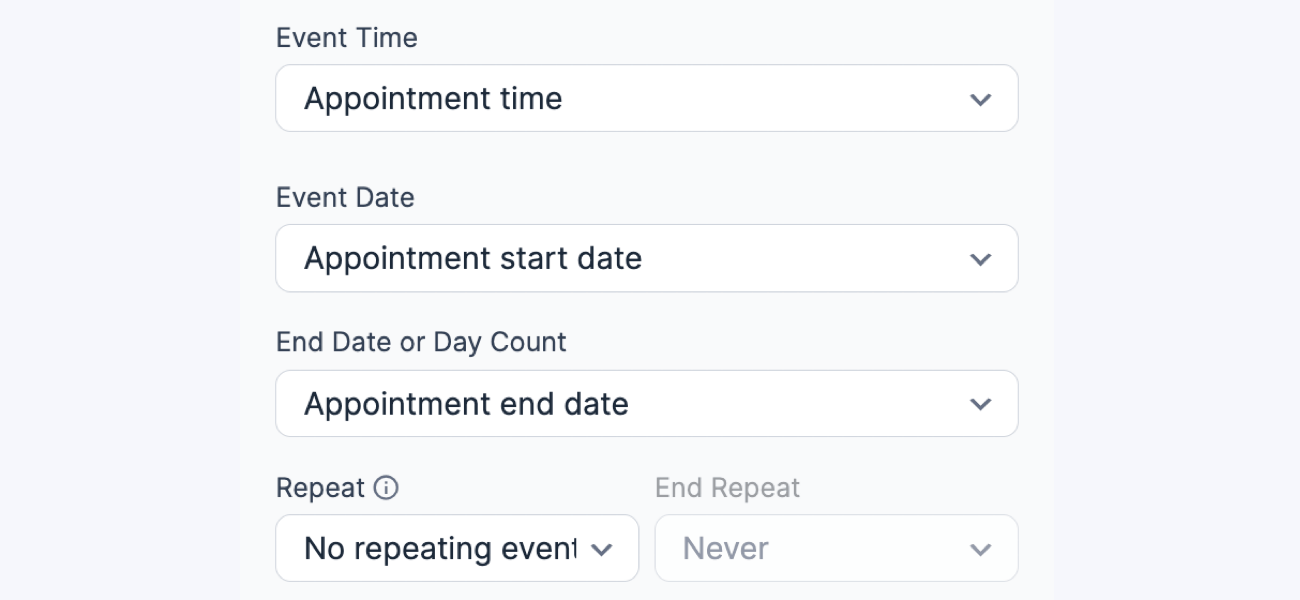Open the Appointment start date selector

646,258
